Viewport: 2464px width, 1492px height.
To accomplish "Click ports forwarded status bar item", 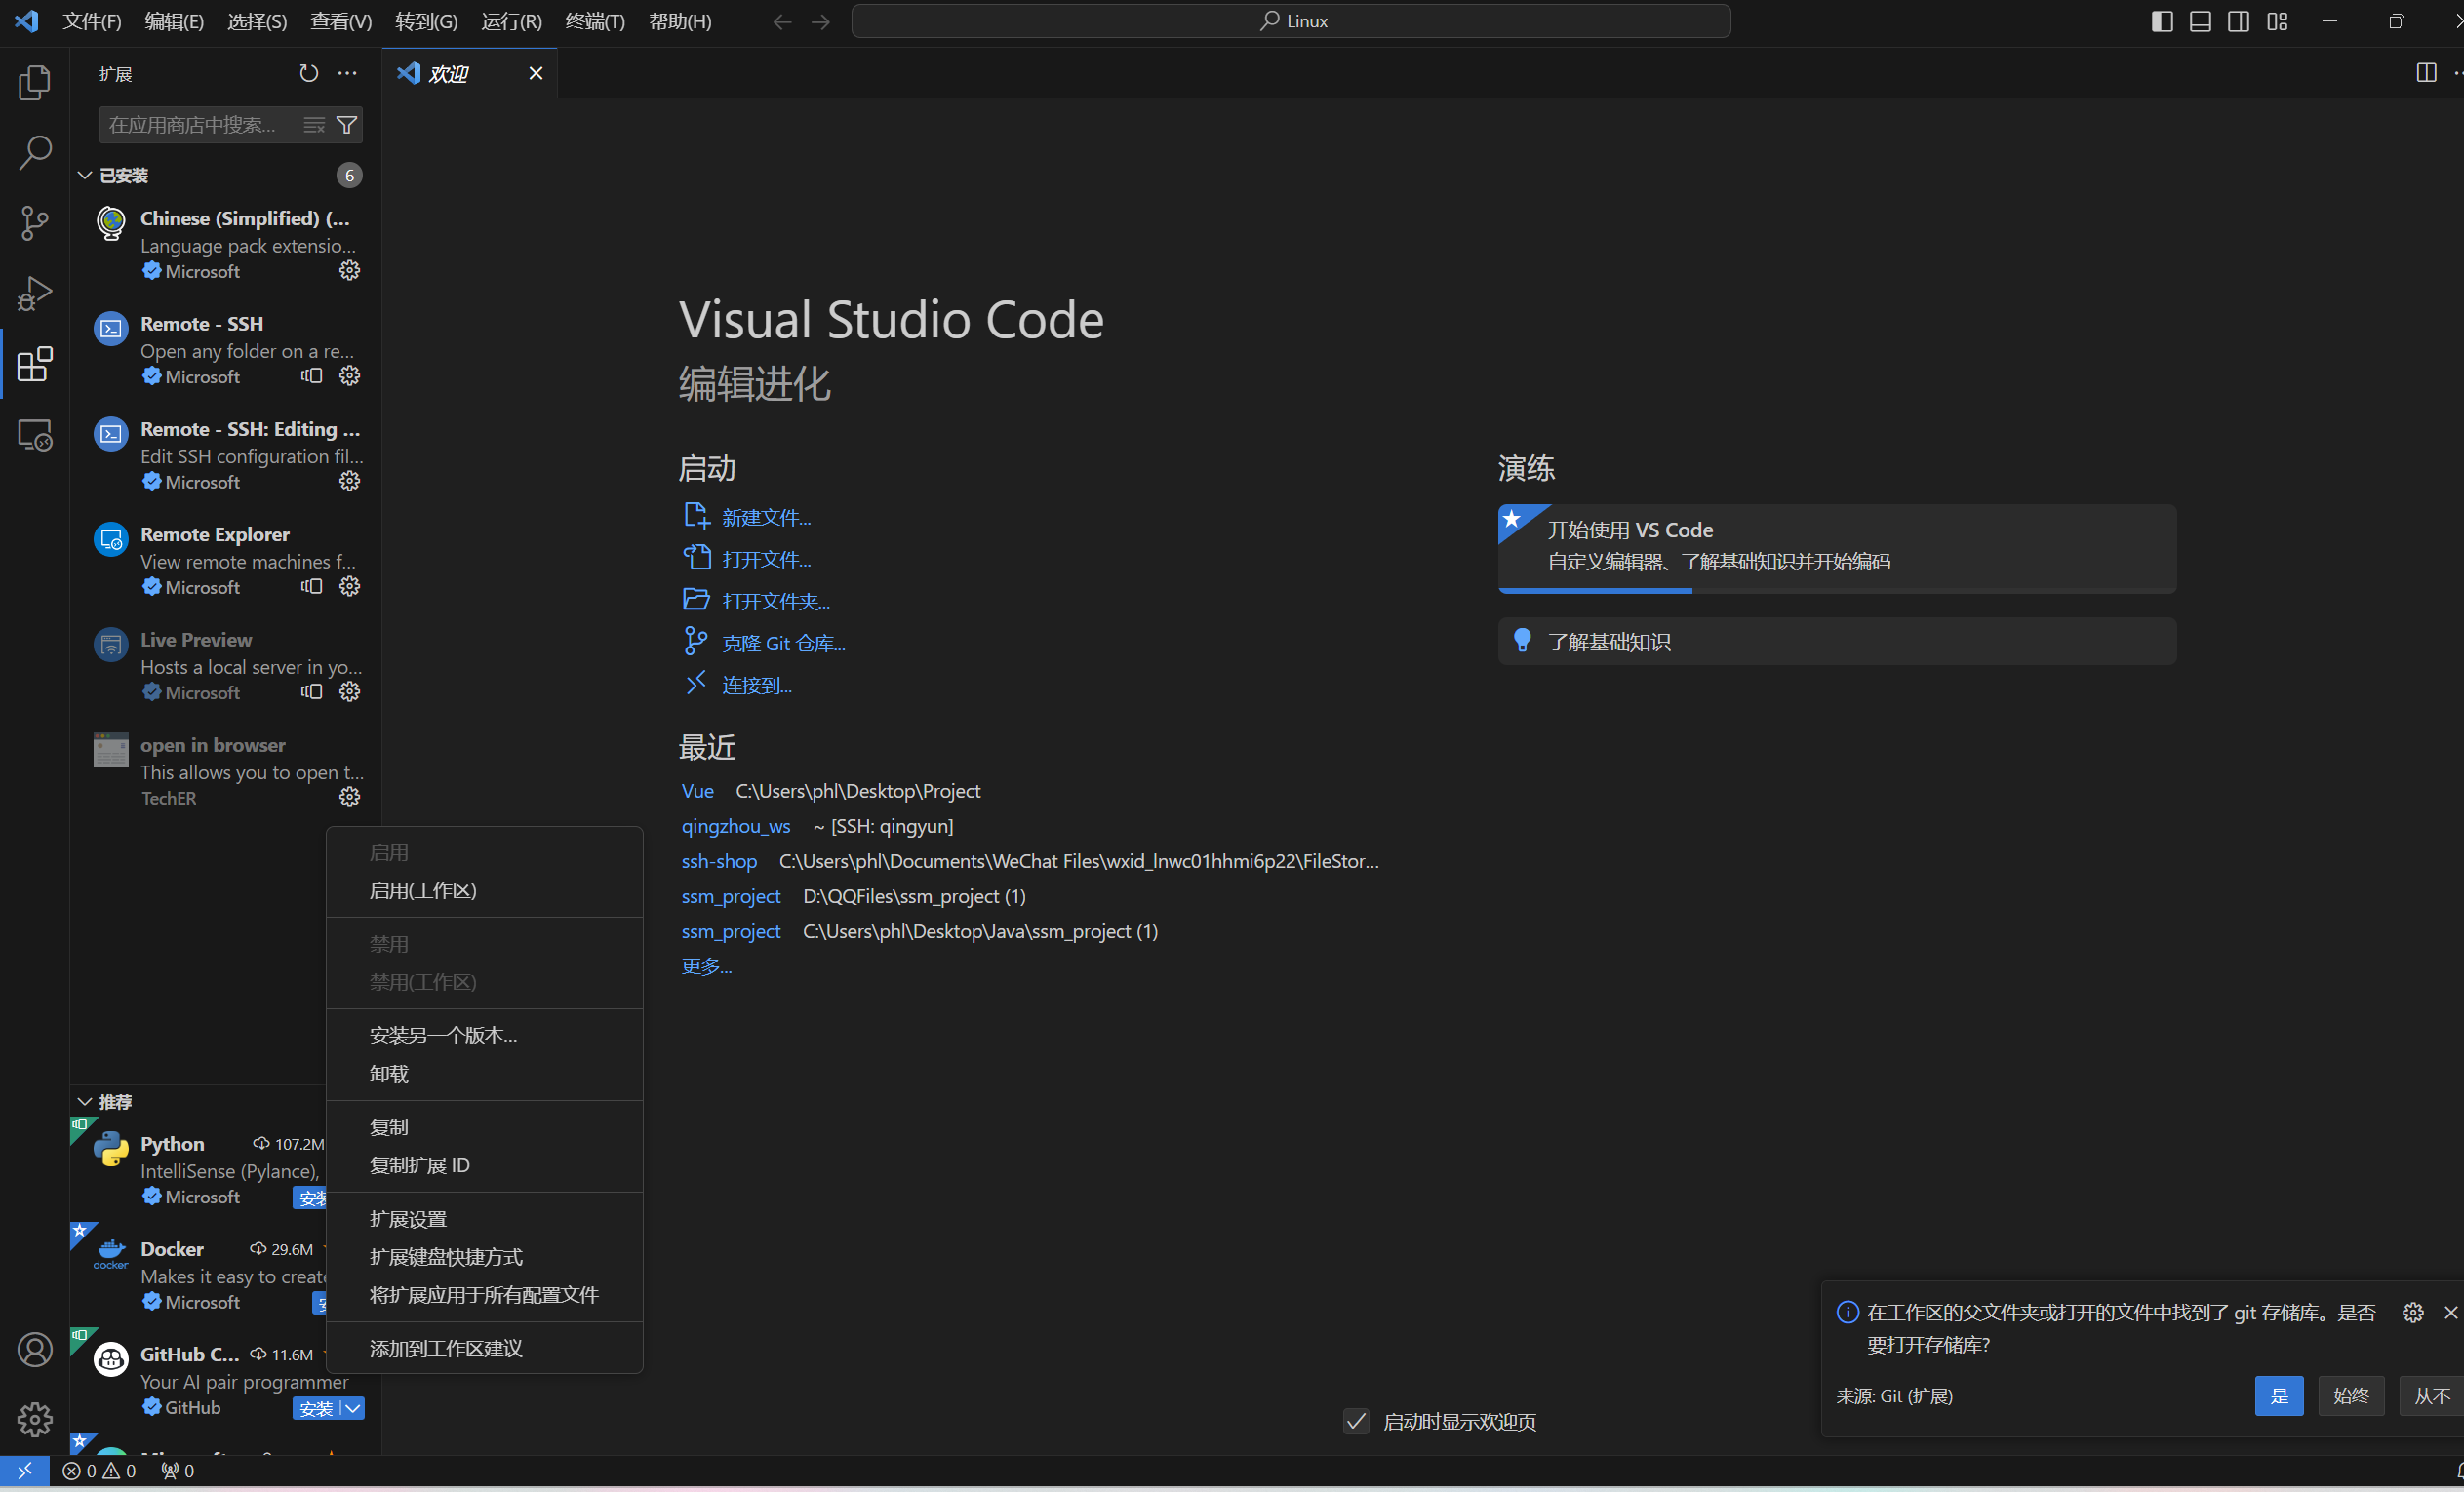I will click(x=178, y=1471).
